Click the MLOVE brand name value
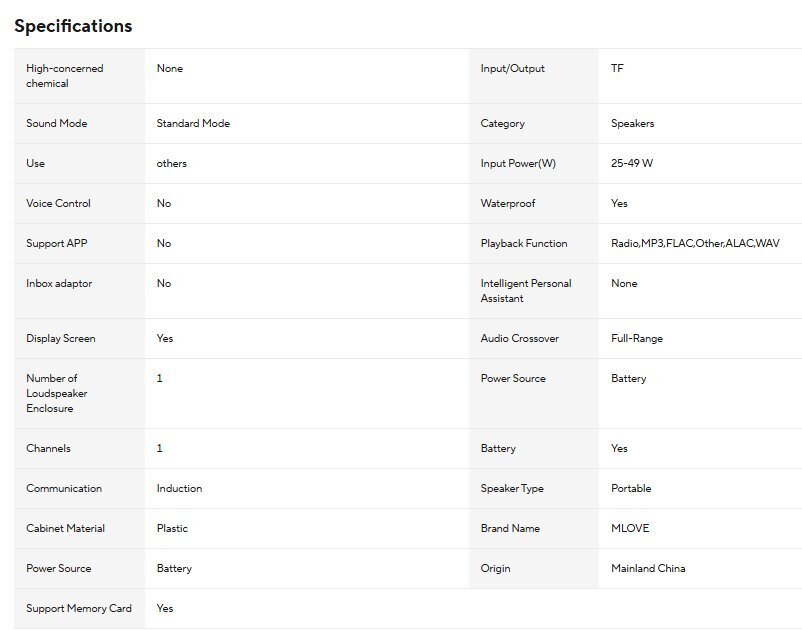The width and height of the screenshot is (802, 631). coord(630,529)
